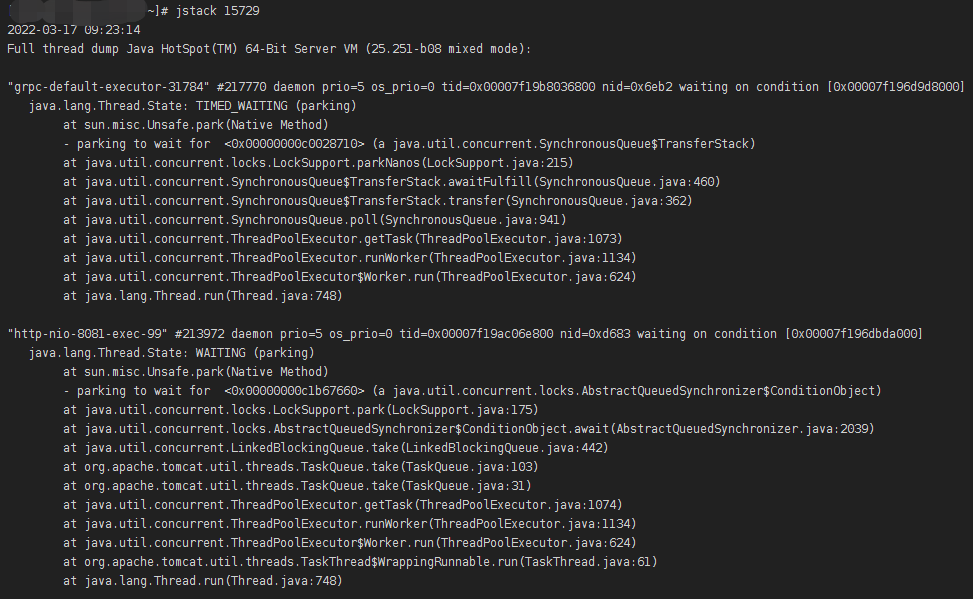Click the WAITING (parking) thread state
The image size is (973, 599).
pos(255,353)
